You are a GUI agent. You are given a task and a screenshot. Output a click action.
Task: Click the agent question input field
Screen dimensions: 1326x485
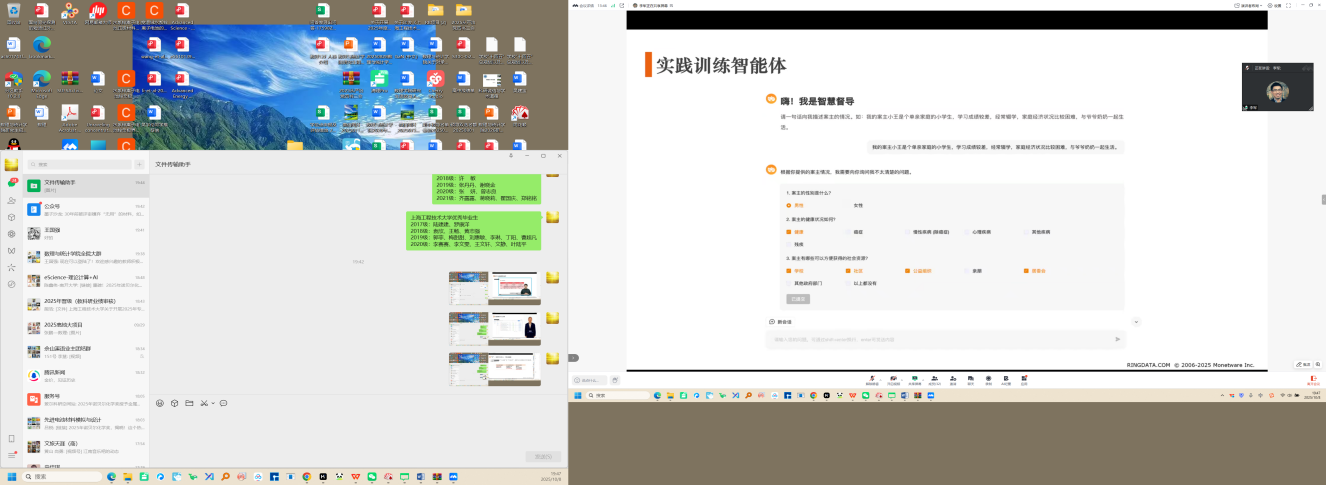(x=940, y=339)
